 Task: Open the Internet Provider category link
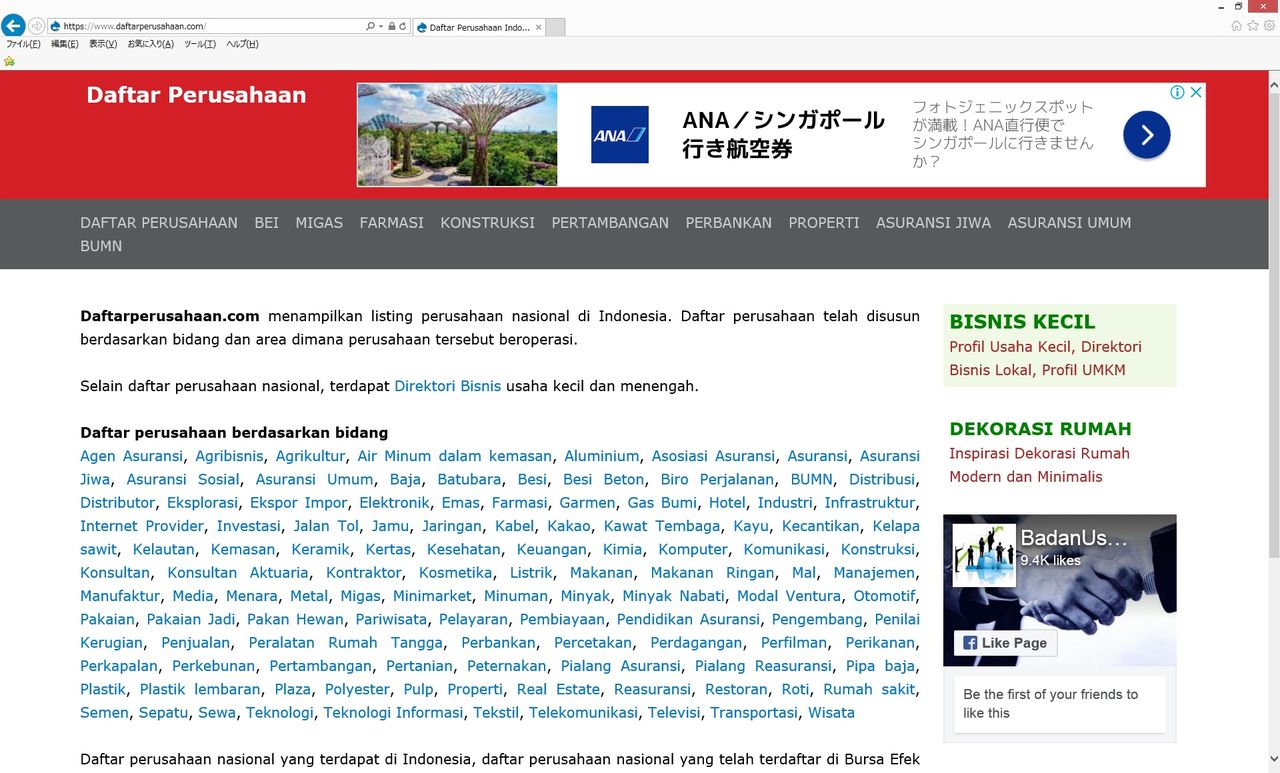point(140,526)
